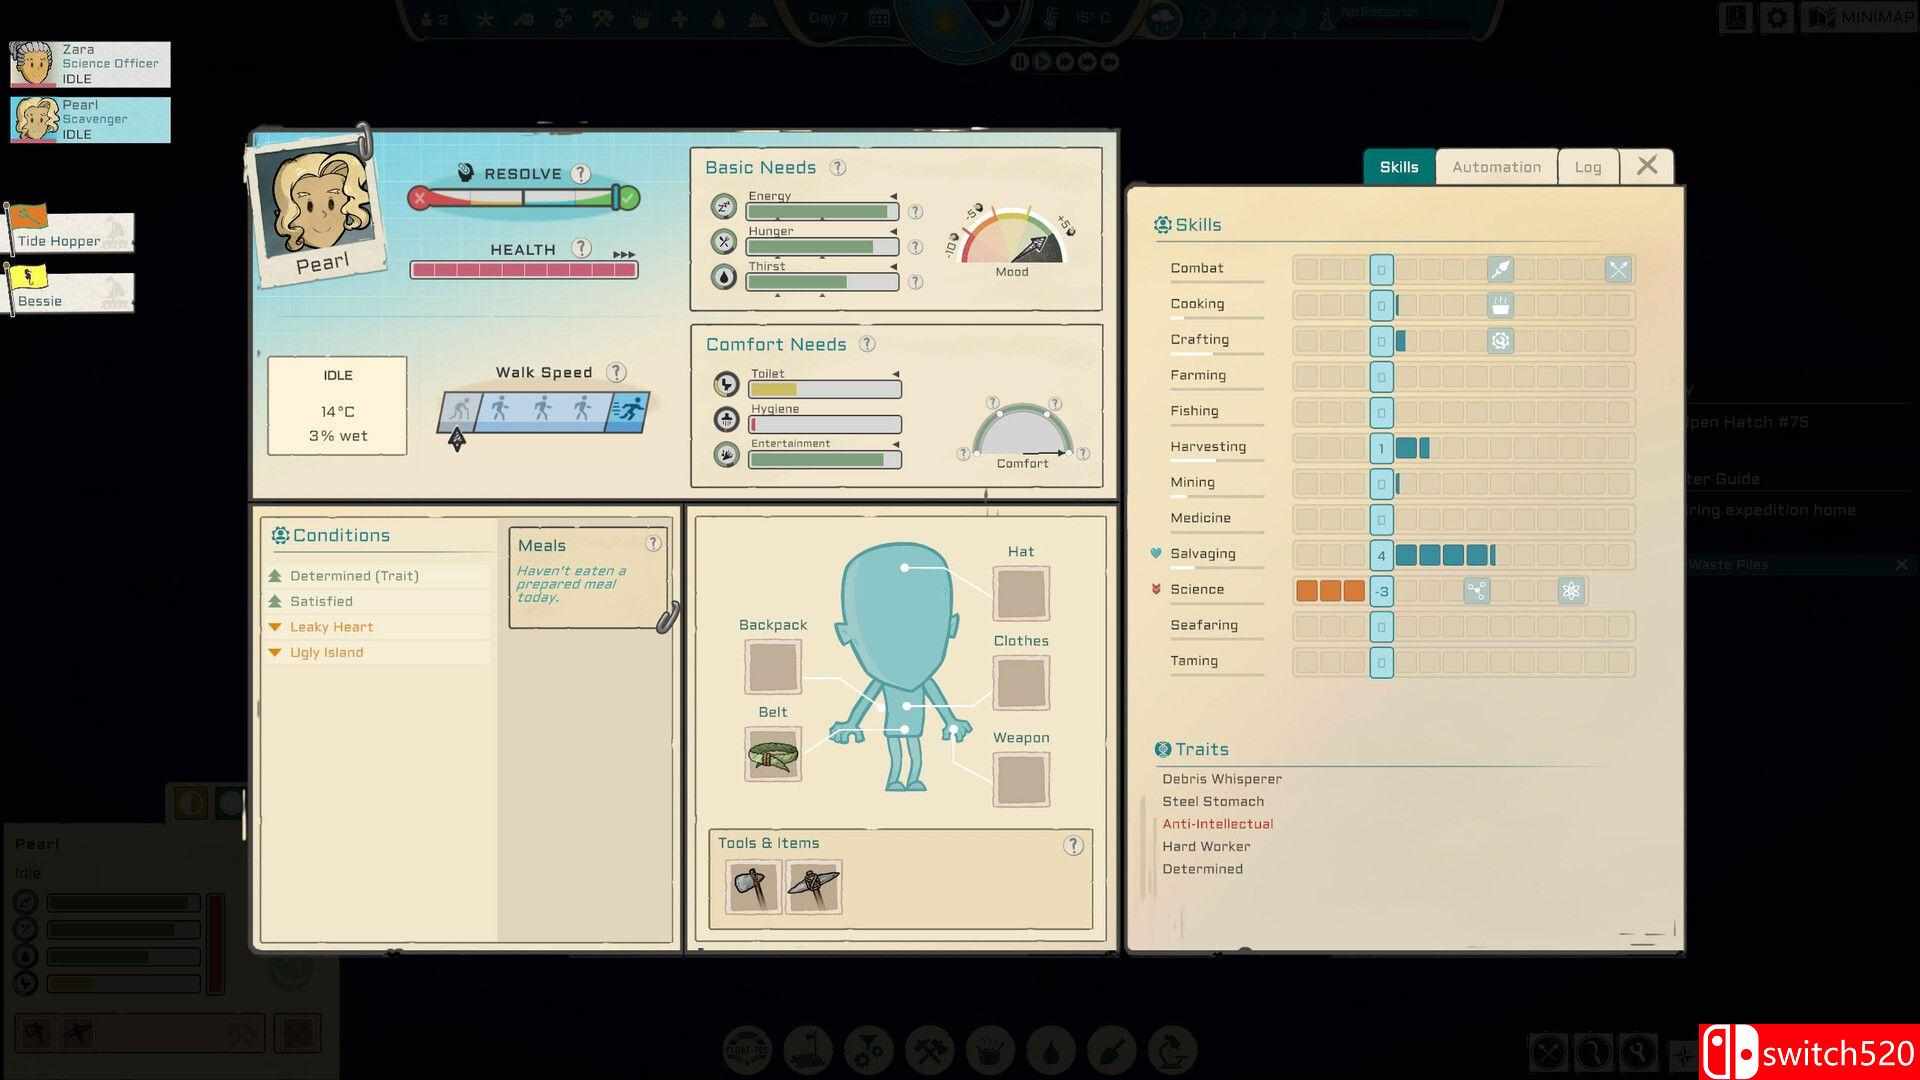
Task: Select fastest running walk speed
Action: (x=626, y=411)
